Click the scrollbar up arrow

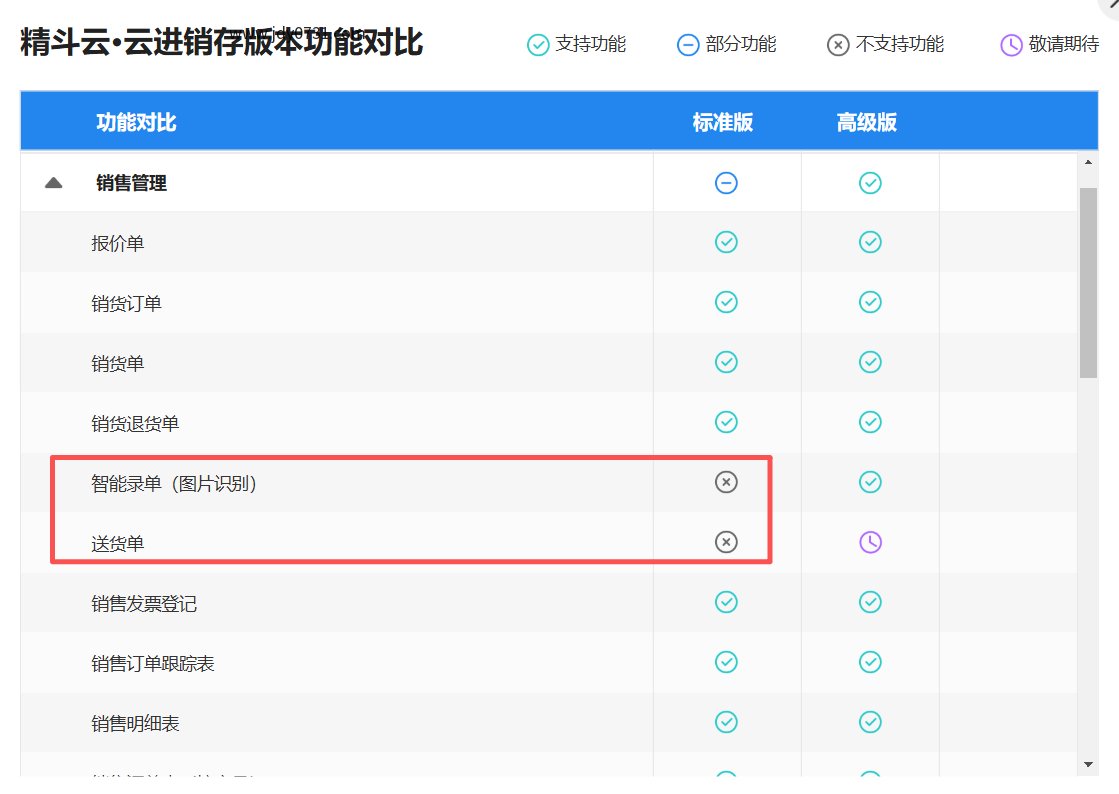tap(1088, 162)
